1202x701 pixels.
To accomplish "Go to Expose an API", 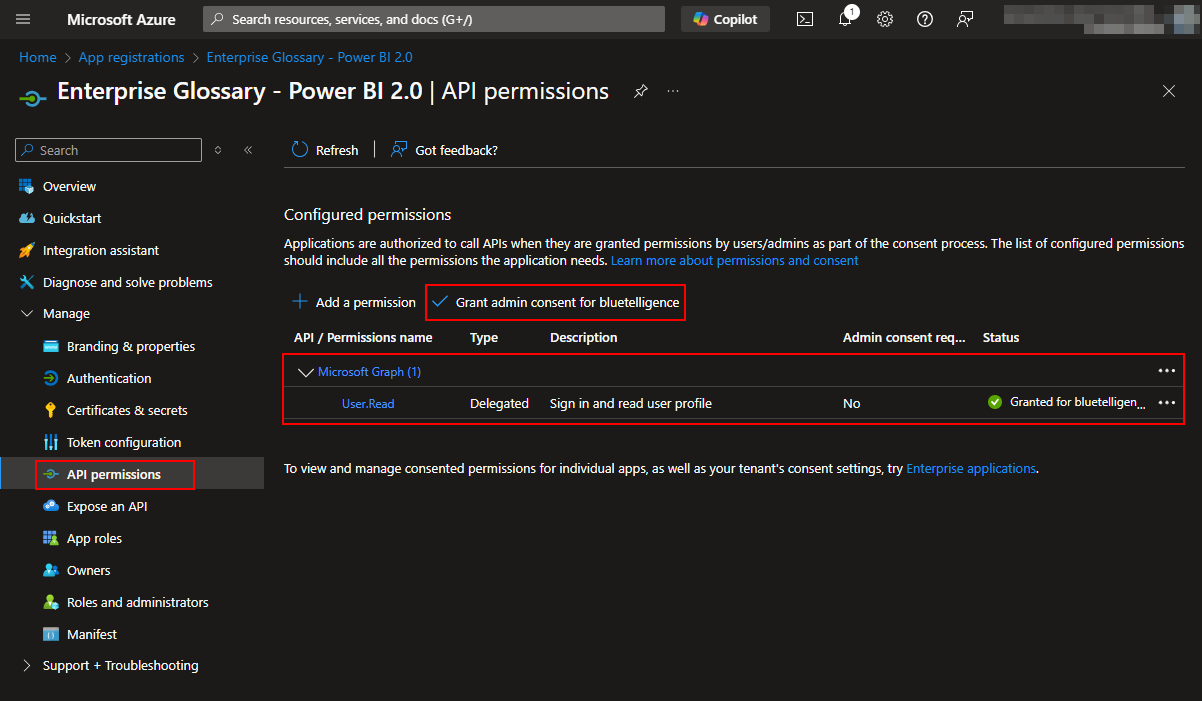I will pyautogui.click(x=107, y=506).
